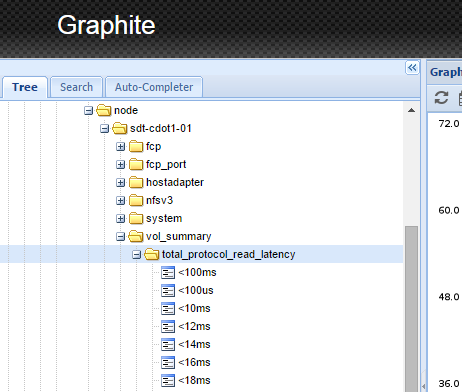Click the system folder icon

[136, 218]
